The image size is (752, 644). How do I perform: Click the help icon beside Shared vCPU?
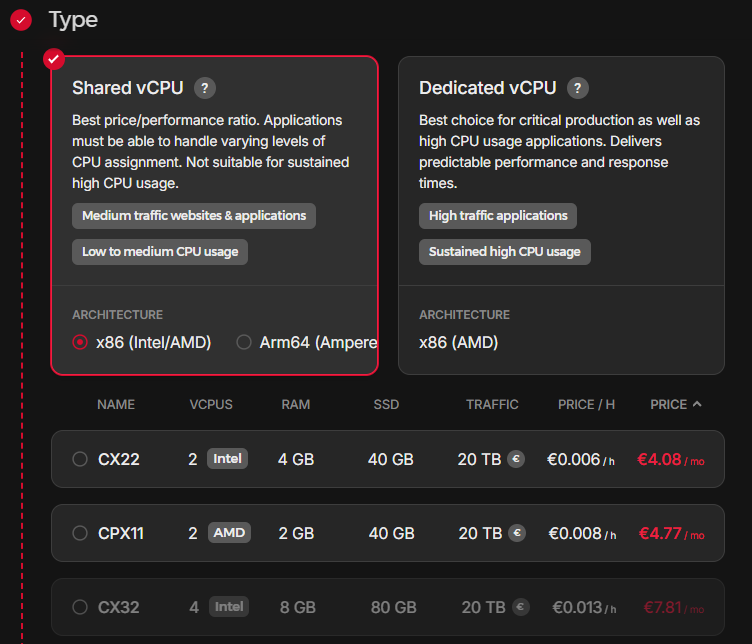click(x=205, y=88)
